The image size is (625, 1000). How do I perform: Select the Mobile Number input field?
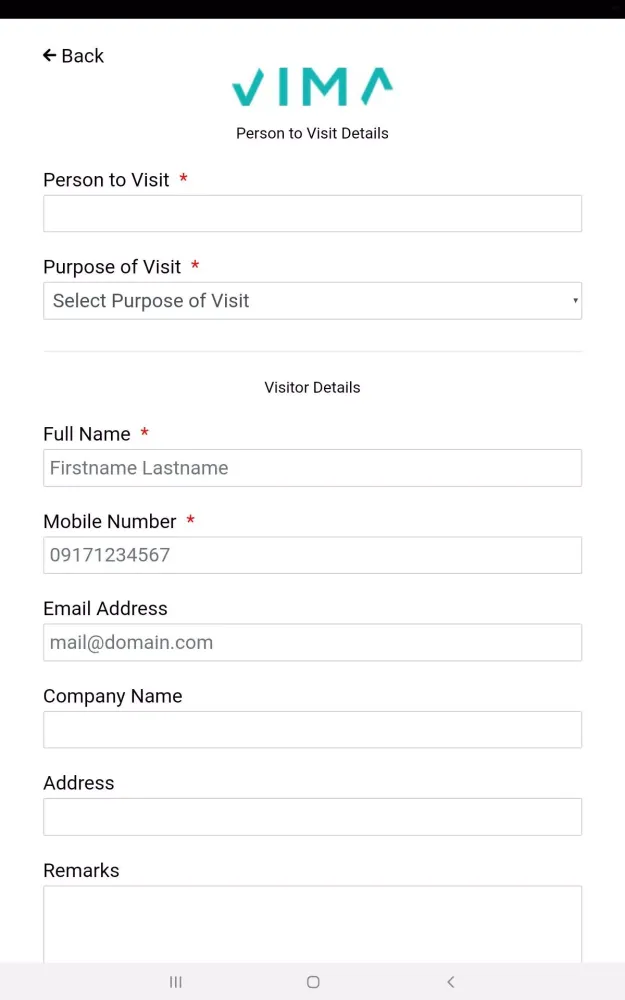(x=312, y=555)
